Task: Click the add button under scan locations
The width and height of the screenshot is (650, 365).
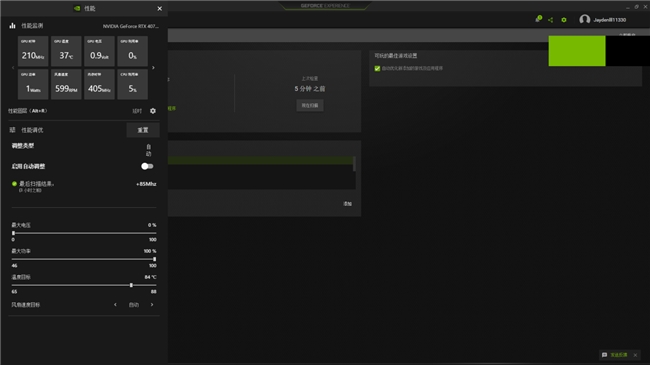Action: click(347, 204)
